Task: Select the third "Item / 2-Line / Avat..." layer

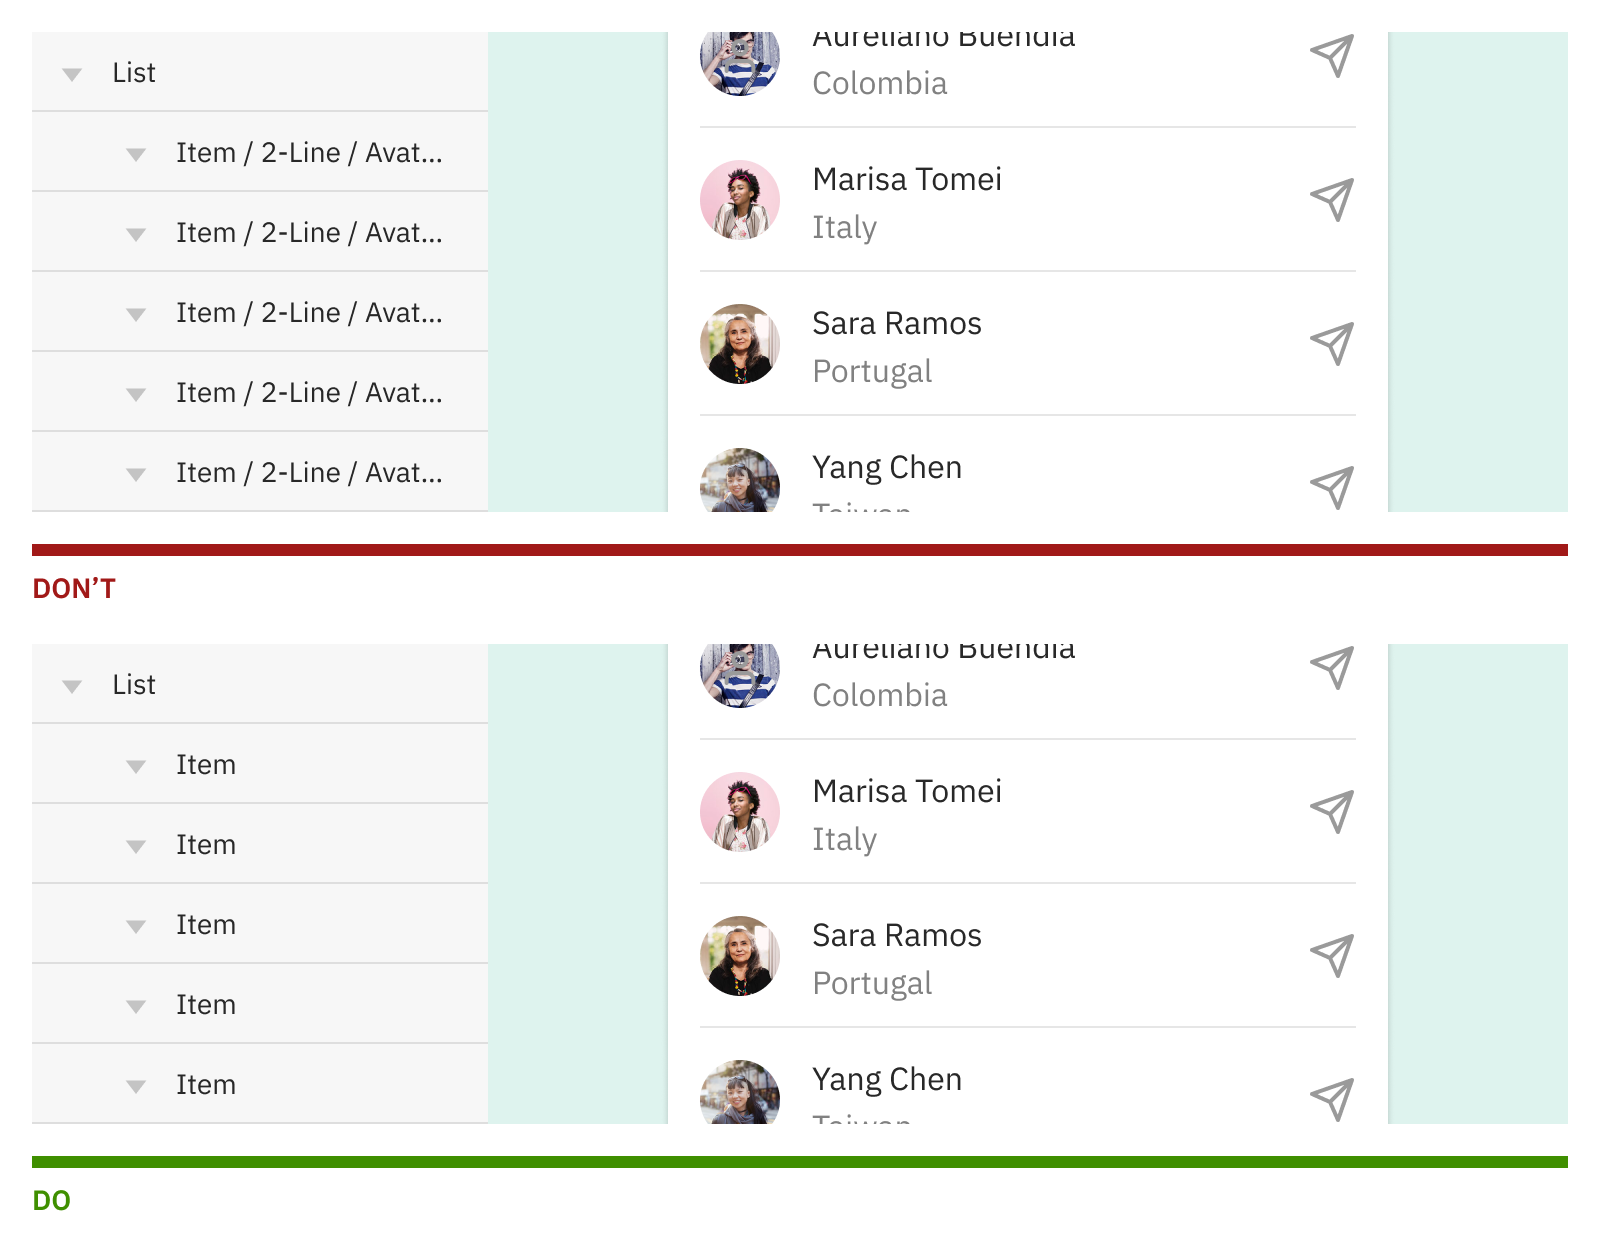Action: (x=308, y=313)
